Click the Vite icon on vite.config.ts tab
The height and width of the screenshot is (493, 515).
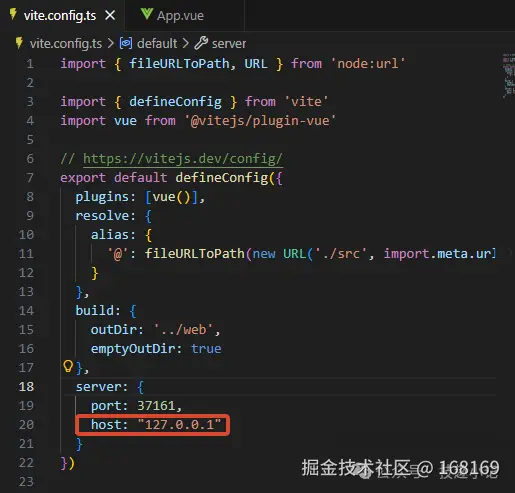point(13,14)
